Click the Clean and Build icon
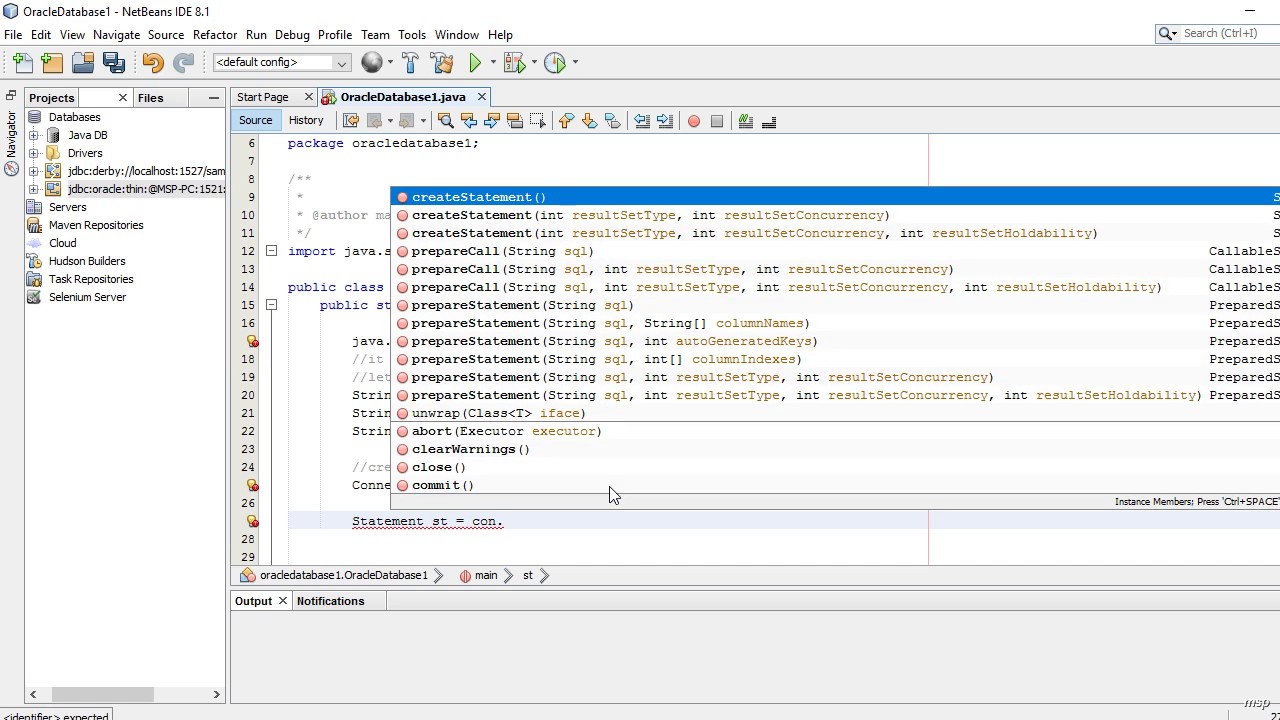 [442, 62]
